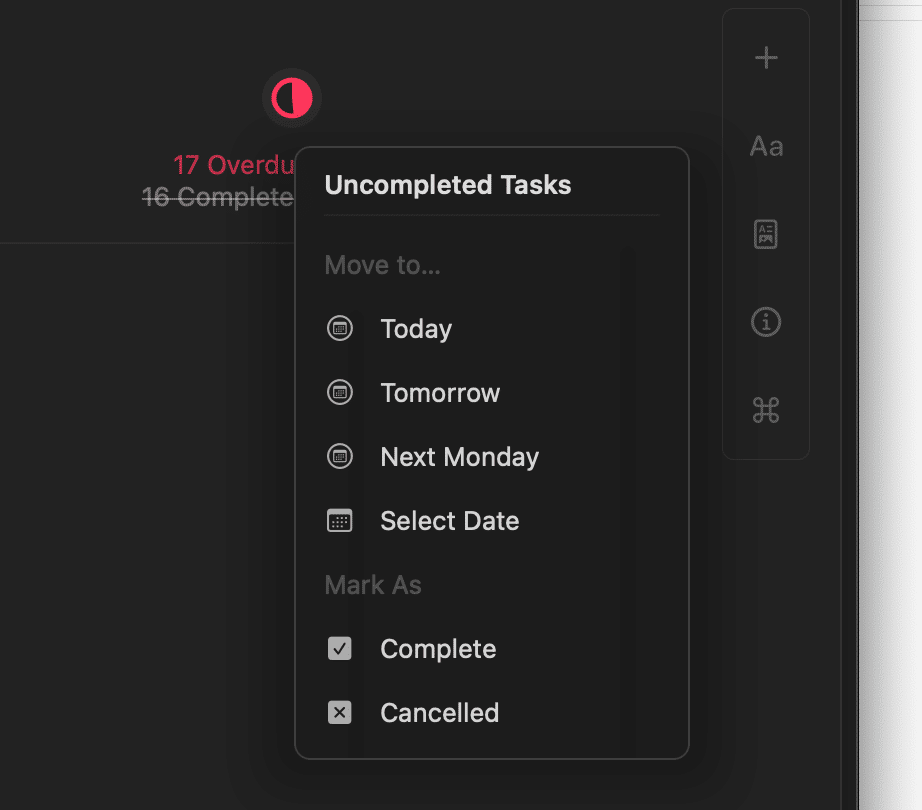Image resolution: width=922 pixels, height=810 pixels.
Task: Click the calendar grid icon beside Select Date
Action: [340, 520]
